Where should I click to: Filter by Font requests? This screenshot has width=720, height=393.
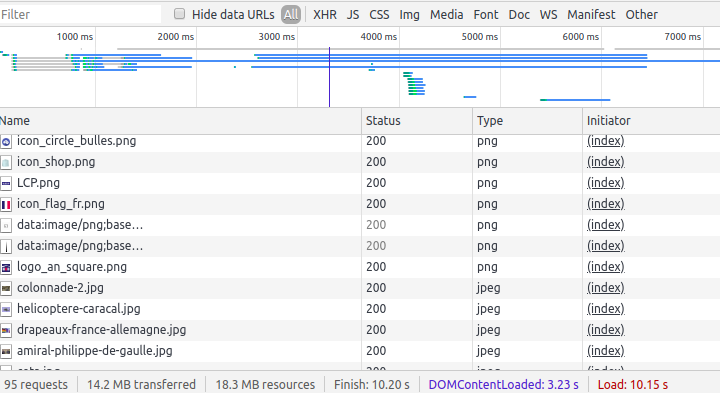486,15
